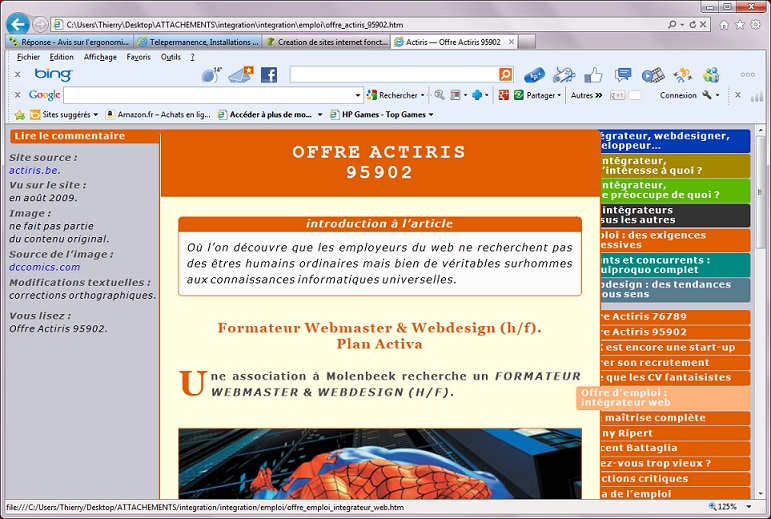Click the dancing figure icon in Bing toolbar
The height and width of the screenshot is (519, 771).
[x=682, y=75]
